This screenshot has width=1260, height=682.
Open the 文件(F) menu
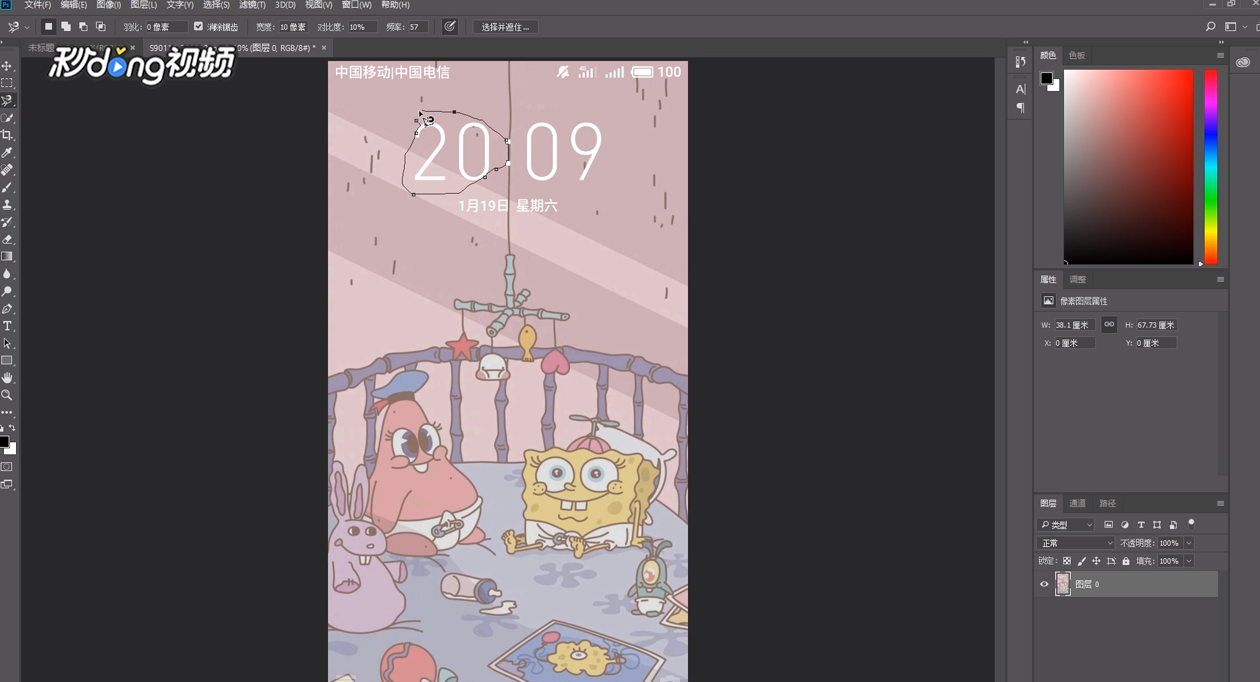tap(37, 5)
